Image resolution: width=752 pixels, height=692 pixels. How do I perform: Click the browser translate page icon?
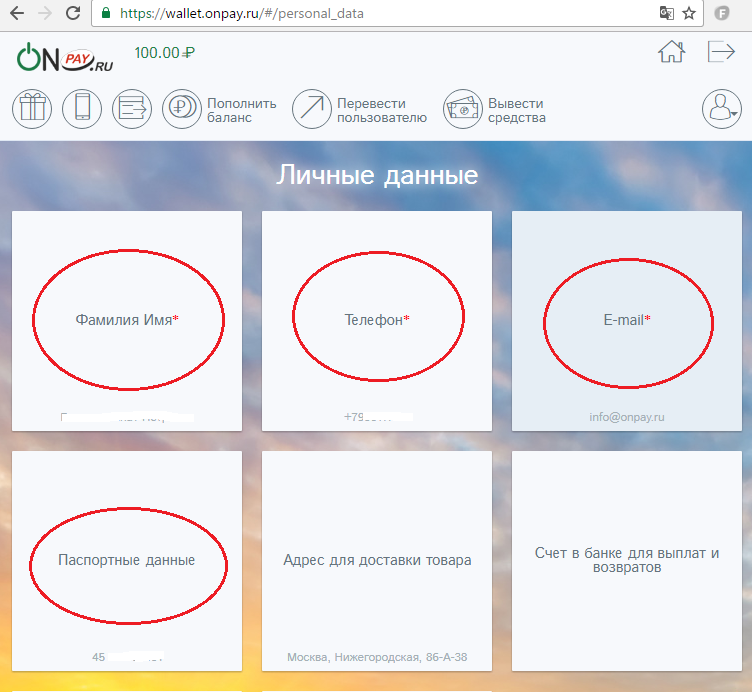[x=667, y=14]
